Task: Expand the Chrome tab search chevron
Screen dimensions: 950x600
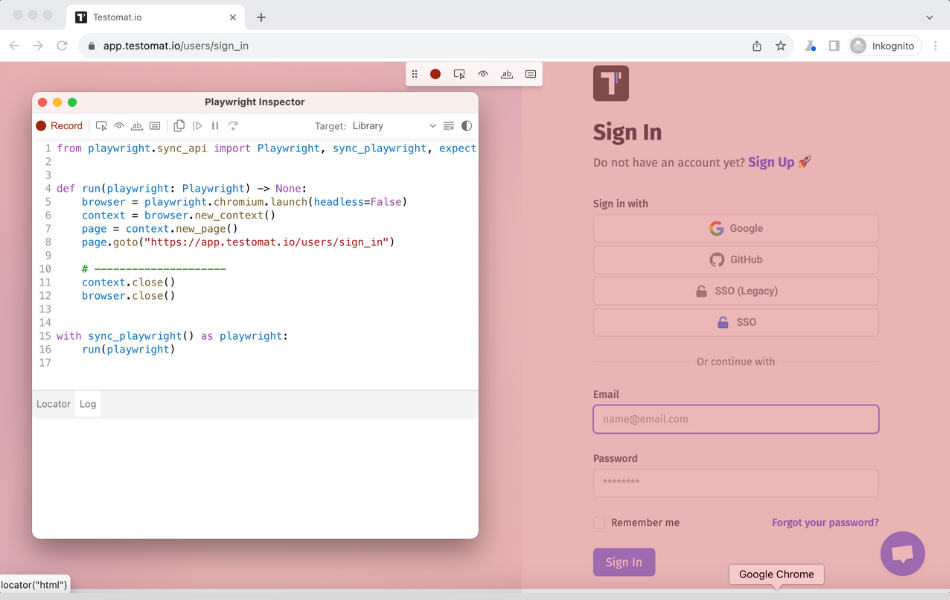Action: (929, 17)
